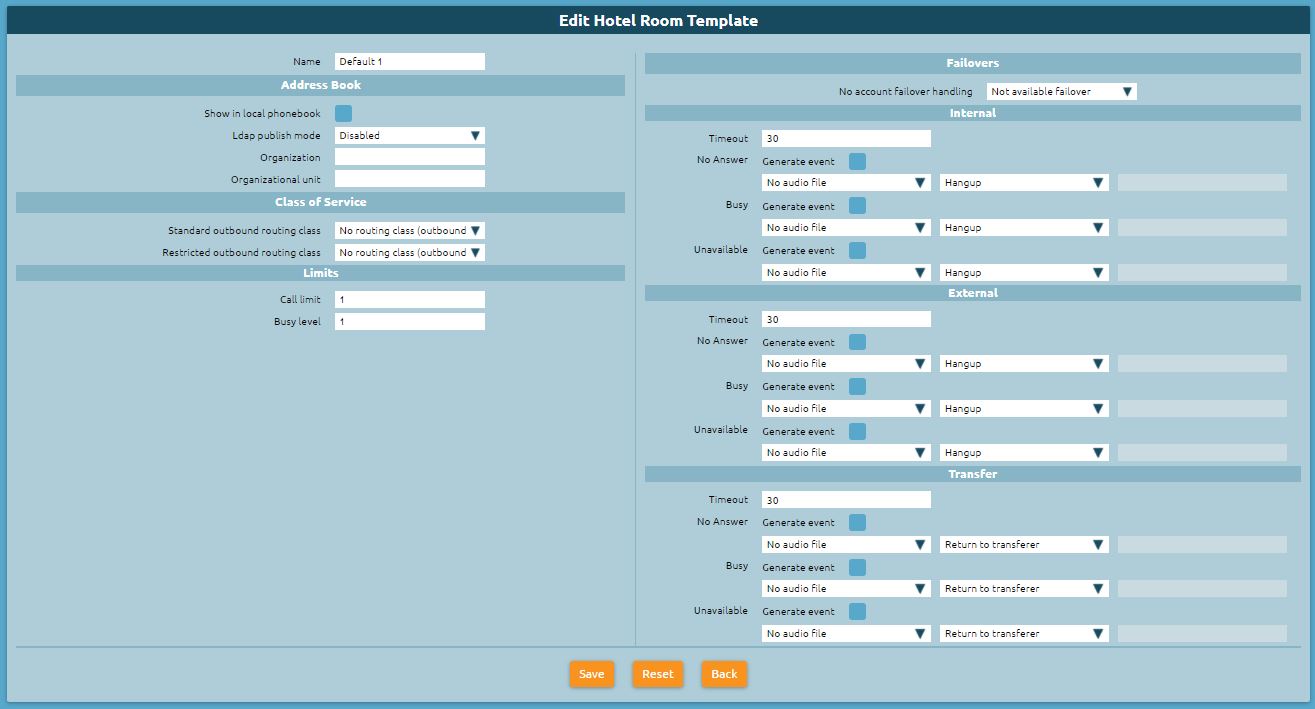Screen dimensions: 1315x709
Task: Open Transfer No Answer Return to transferer dropdown
Action: click(1024, 544)
